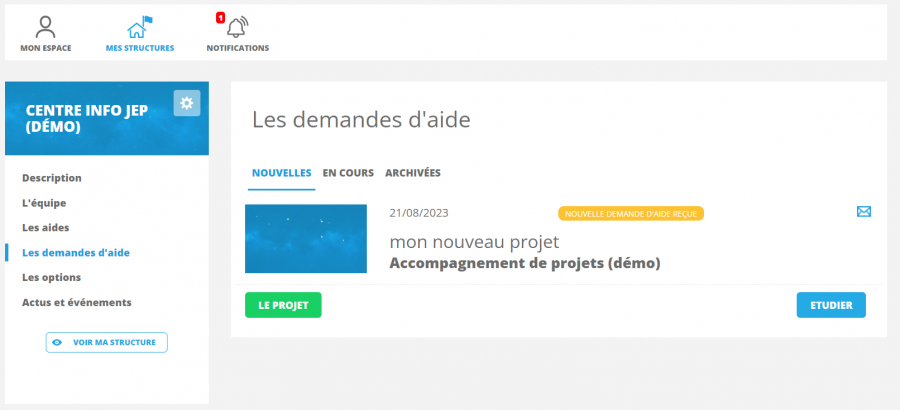Switch to the En cours tab

coord(348,173)
